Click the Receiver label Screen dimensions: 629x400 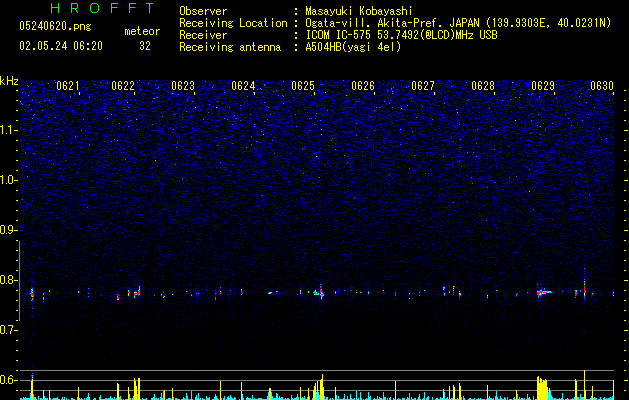tap(203, 35)
